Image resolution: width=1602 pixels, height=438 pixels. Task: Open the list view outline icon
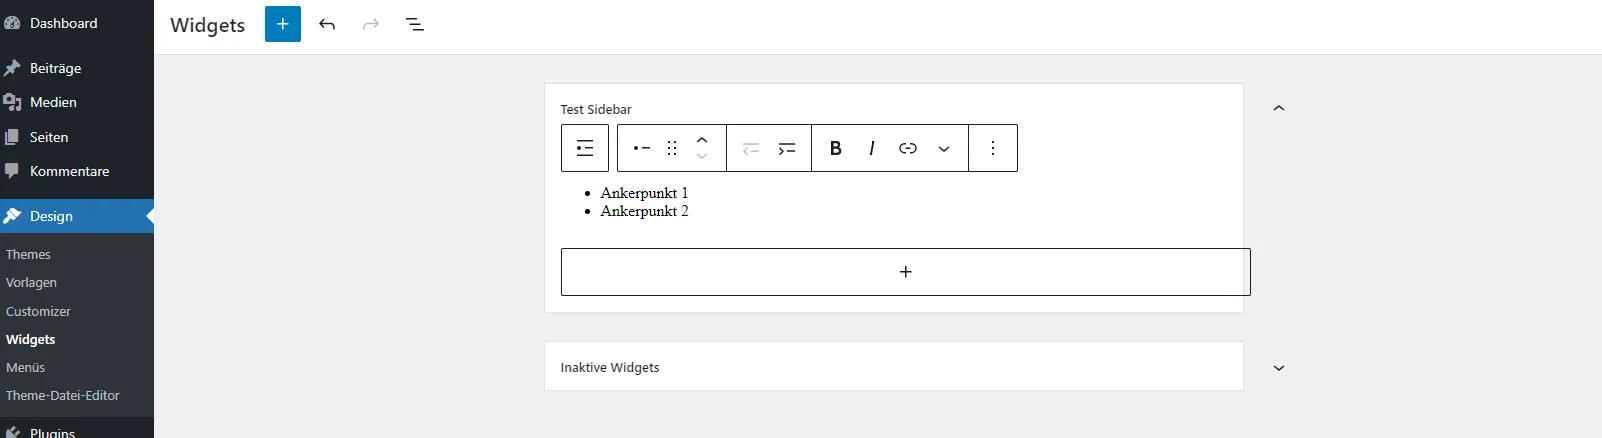point(416,24)
